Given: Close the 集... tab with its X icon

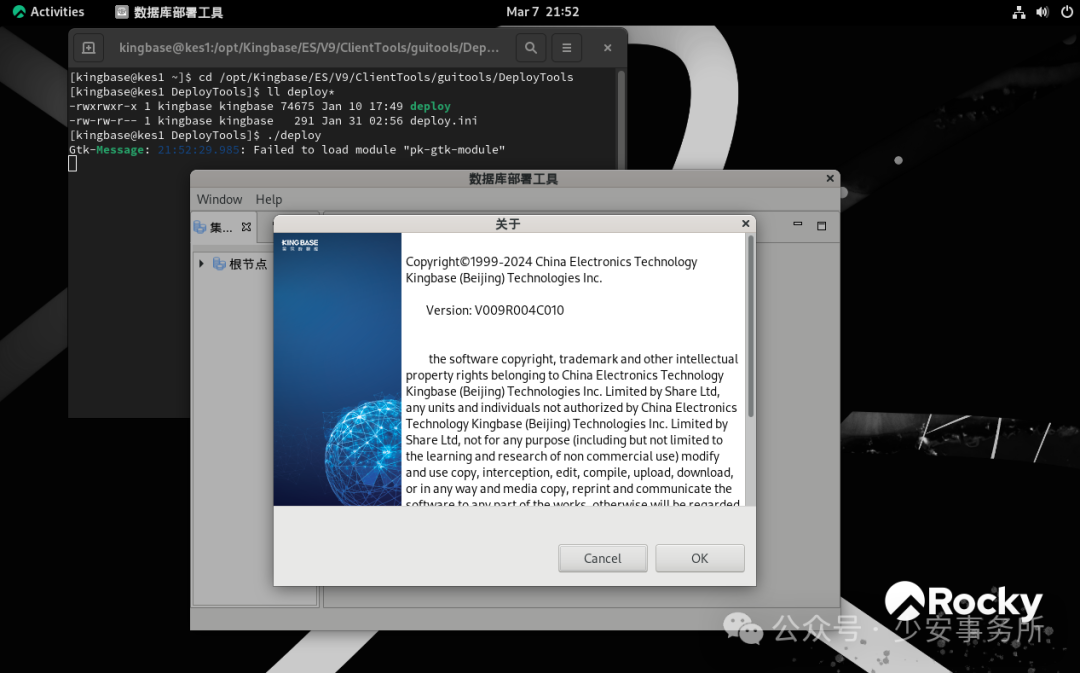Looking at the screenshot, I should coord(246,227).
